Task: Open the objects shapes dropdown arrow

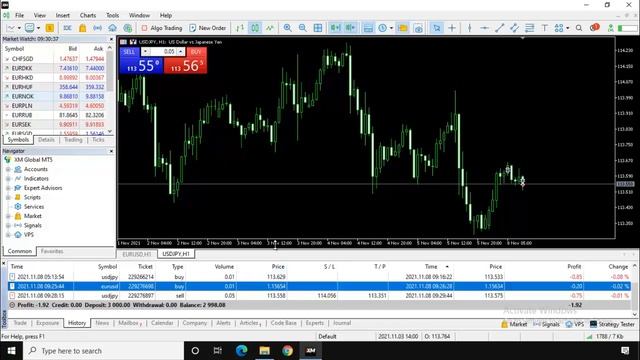Action: [x=567, y=28]
